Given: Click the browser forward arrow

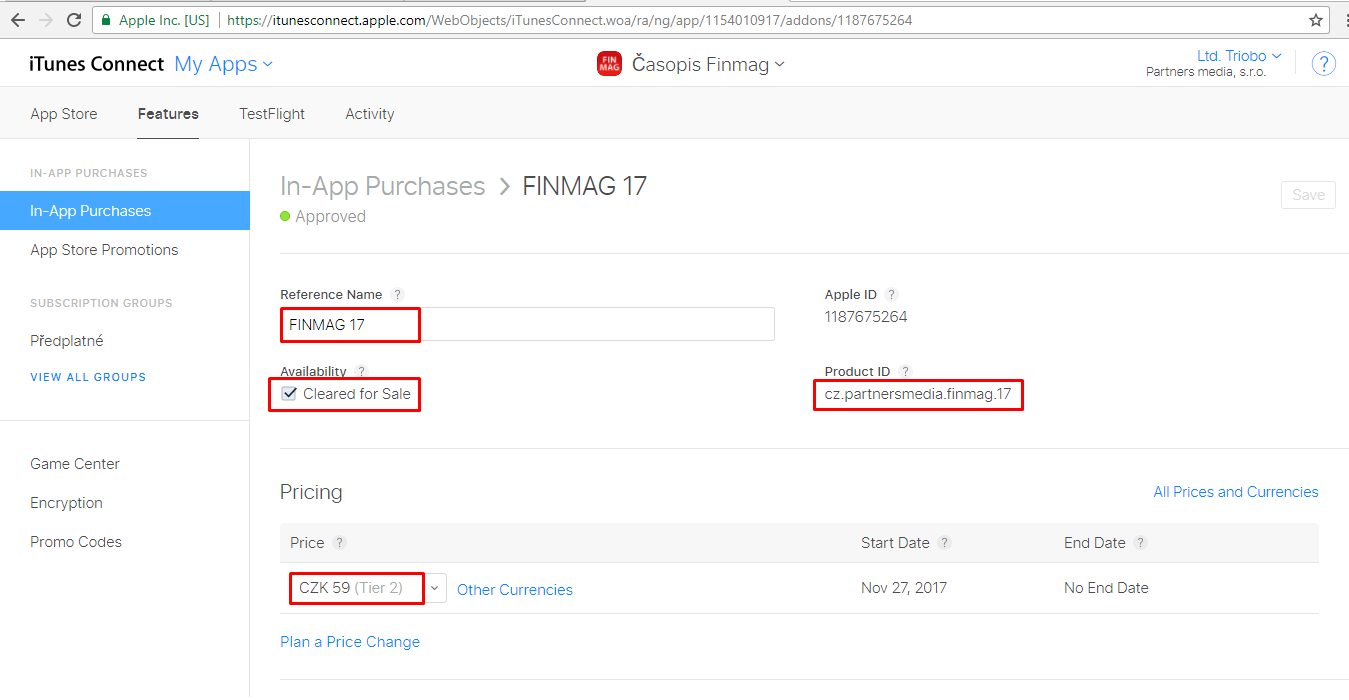Looking at the screenshot, I should tap(46, 20).
